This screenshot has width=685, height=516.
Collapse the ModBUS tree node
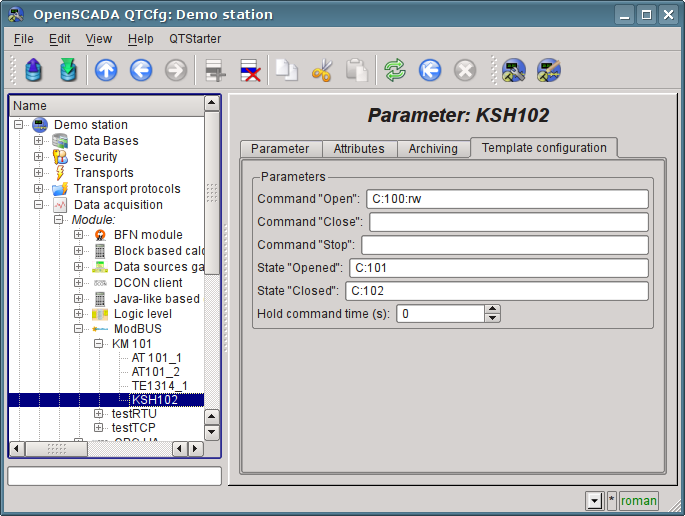point(79,328)
